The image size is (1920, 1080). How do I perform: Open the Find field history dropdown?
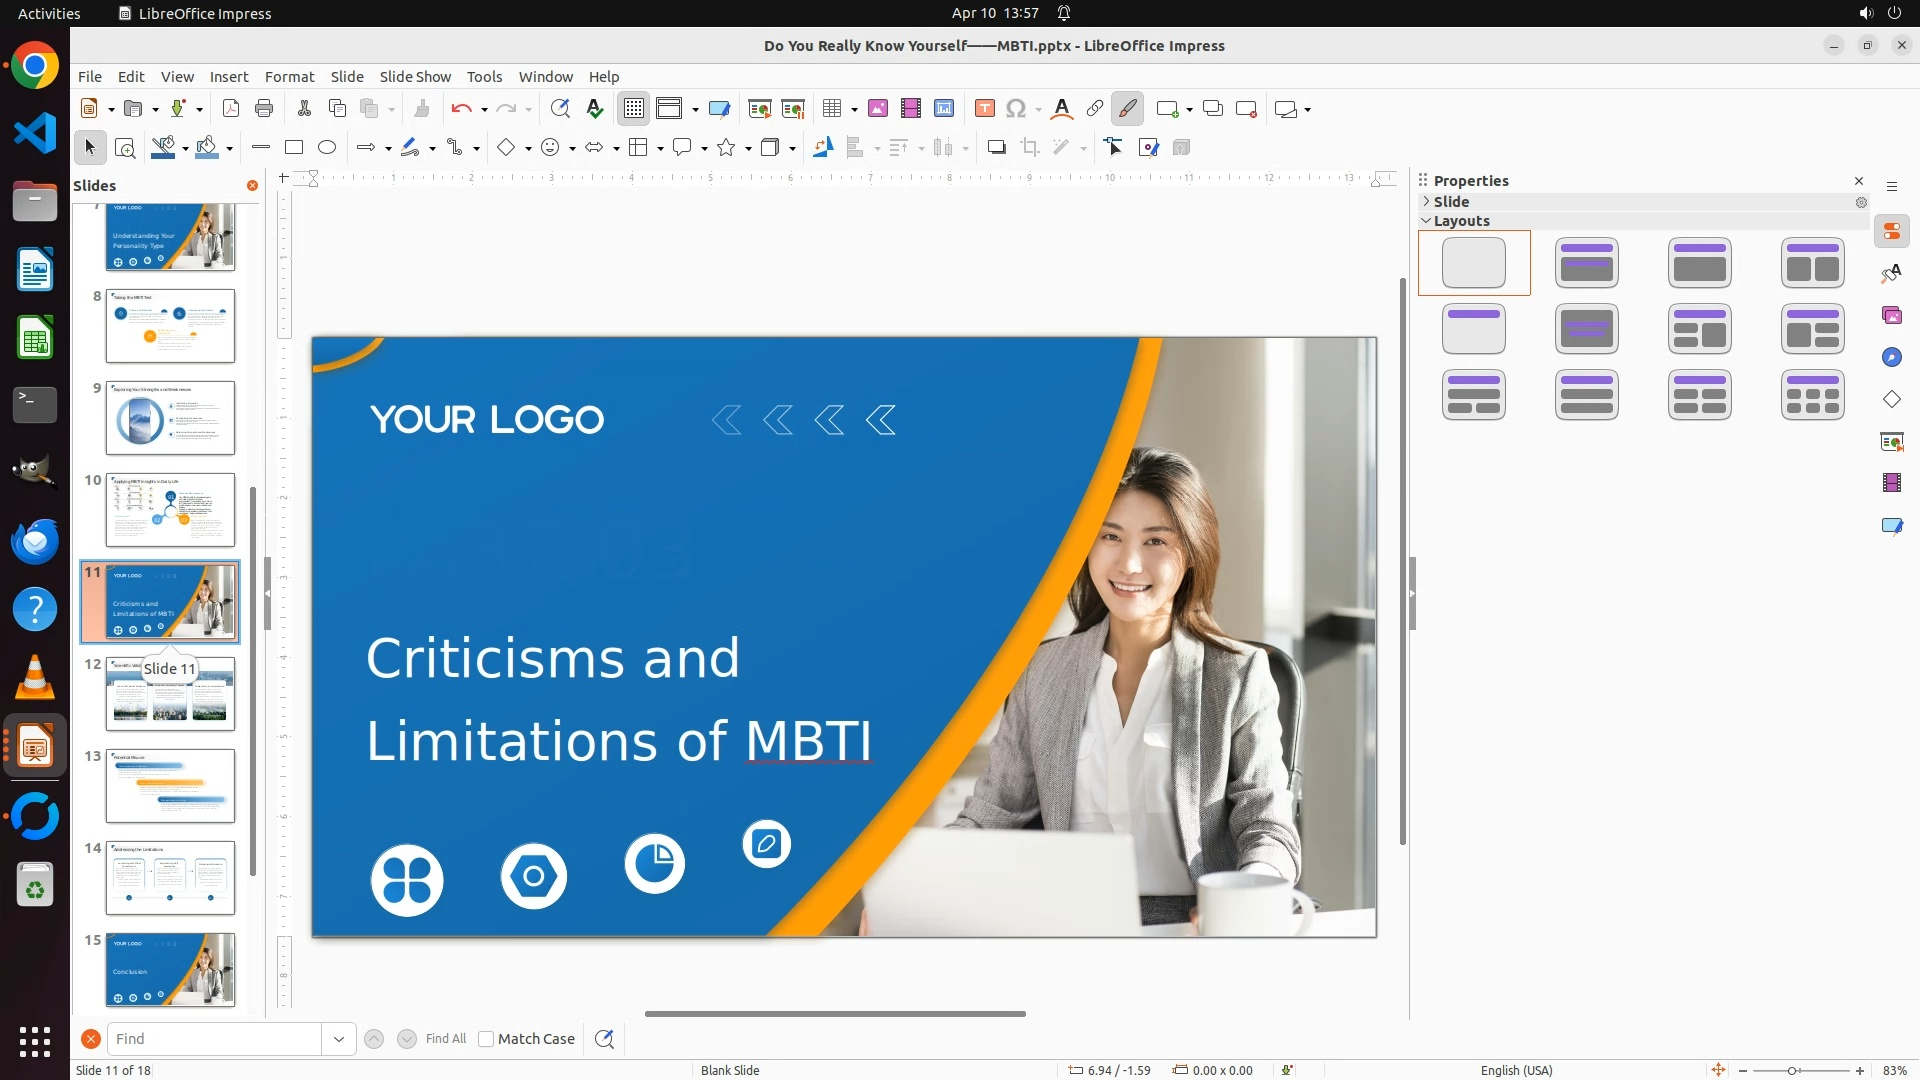(339, 1039)
